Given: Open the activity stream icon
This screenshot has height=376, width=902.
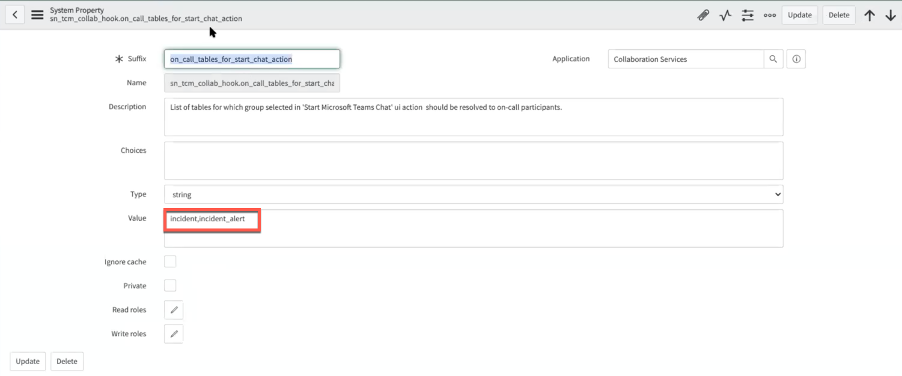Looking at the screenshot, I should click(x=725, y=16).
